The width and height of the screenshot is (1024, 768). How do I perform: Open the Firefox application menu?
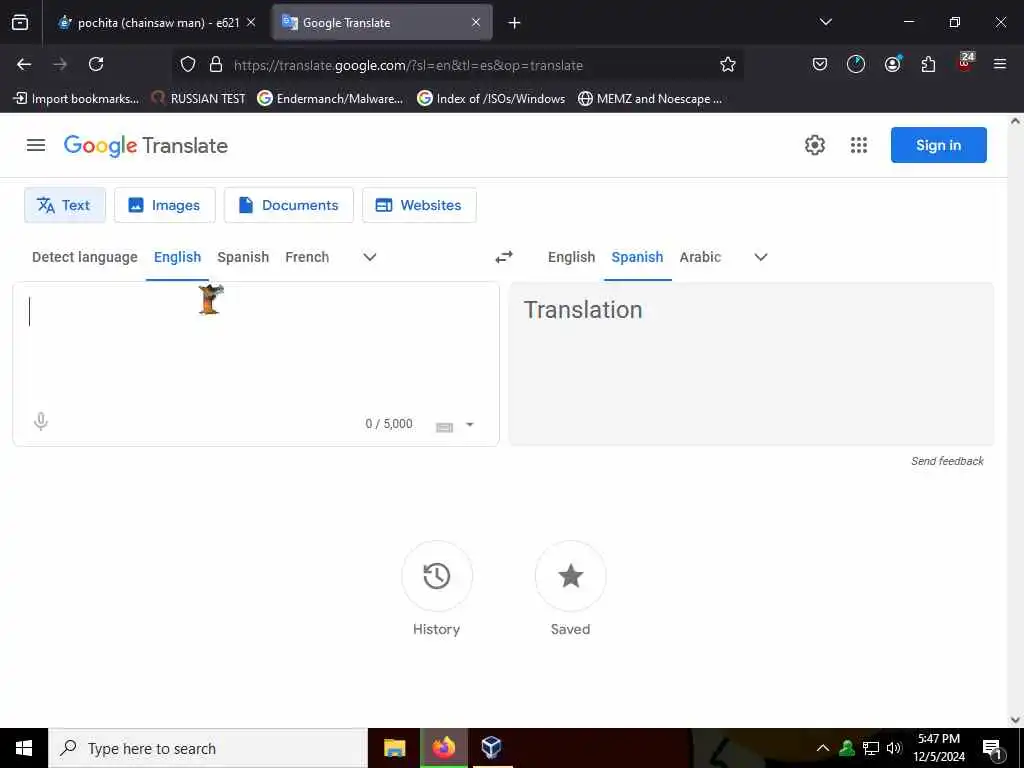tap(1000, 64)
